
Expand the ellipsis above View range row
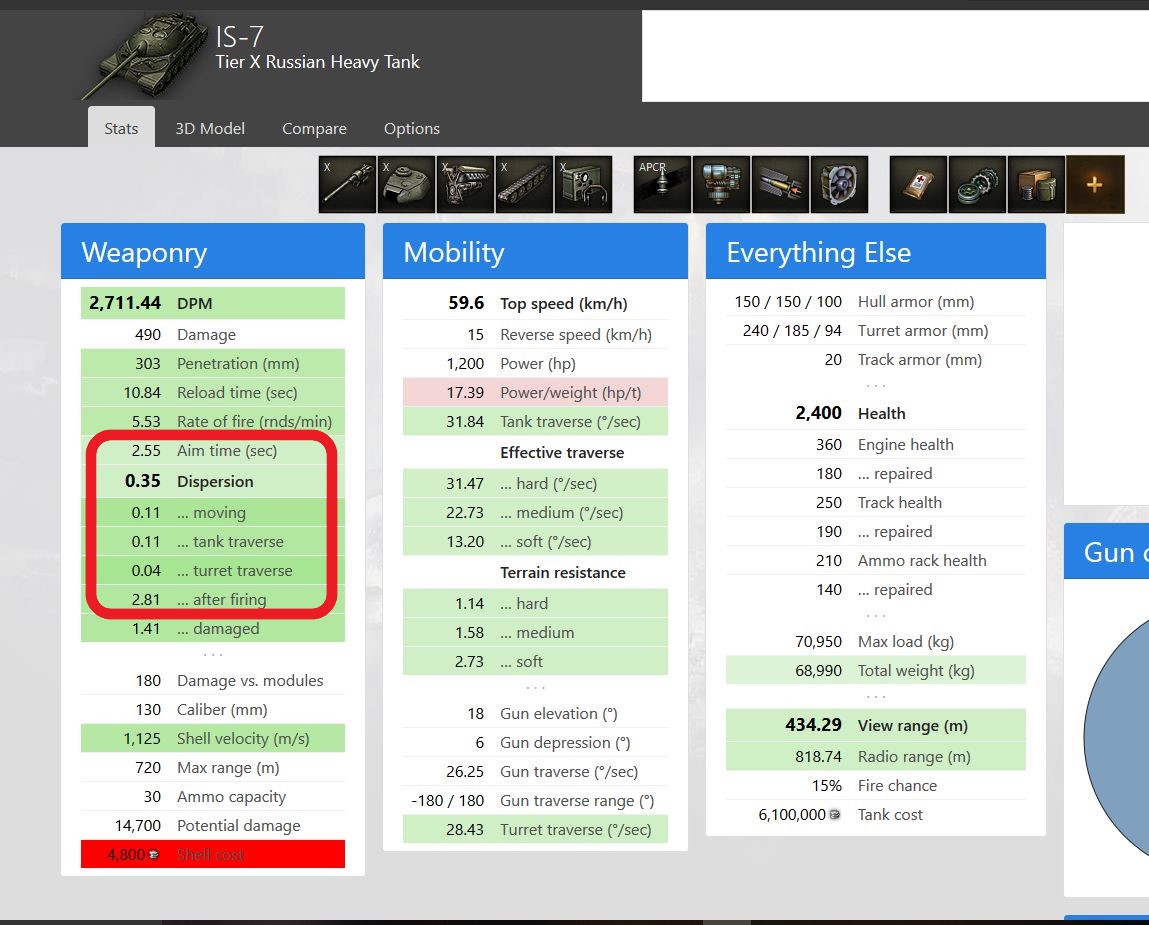pos(876,696)
